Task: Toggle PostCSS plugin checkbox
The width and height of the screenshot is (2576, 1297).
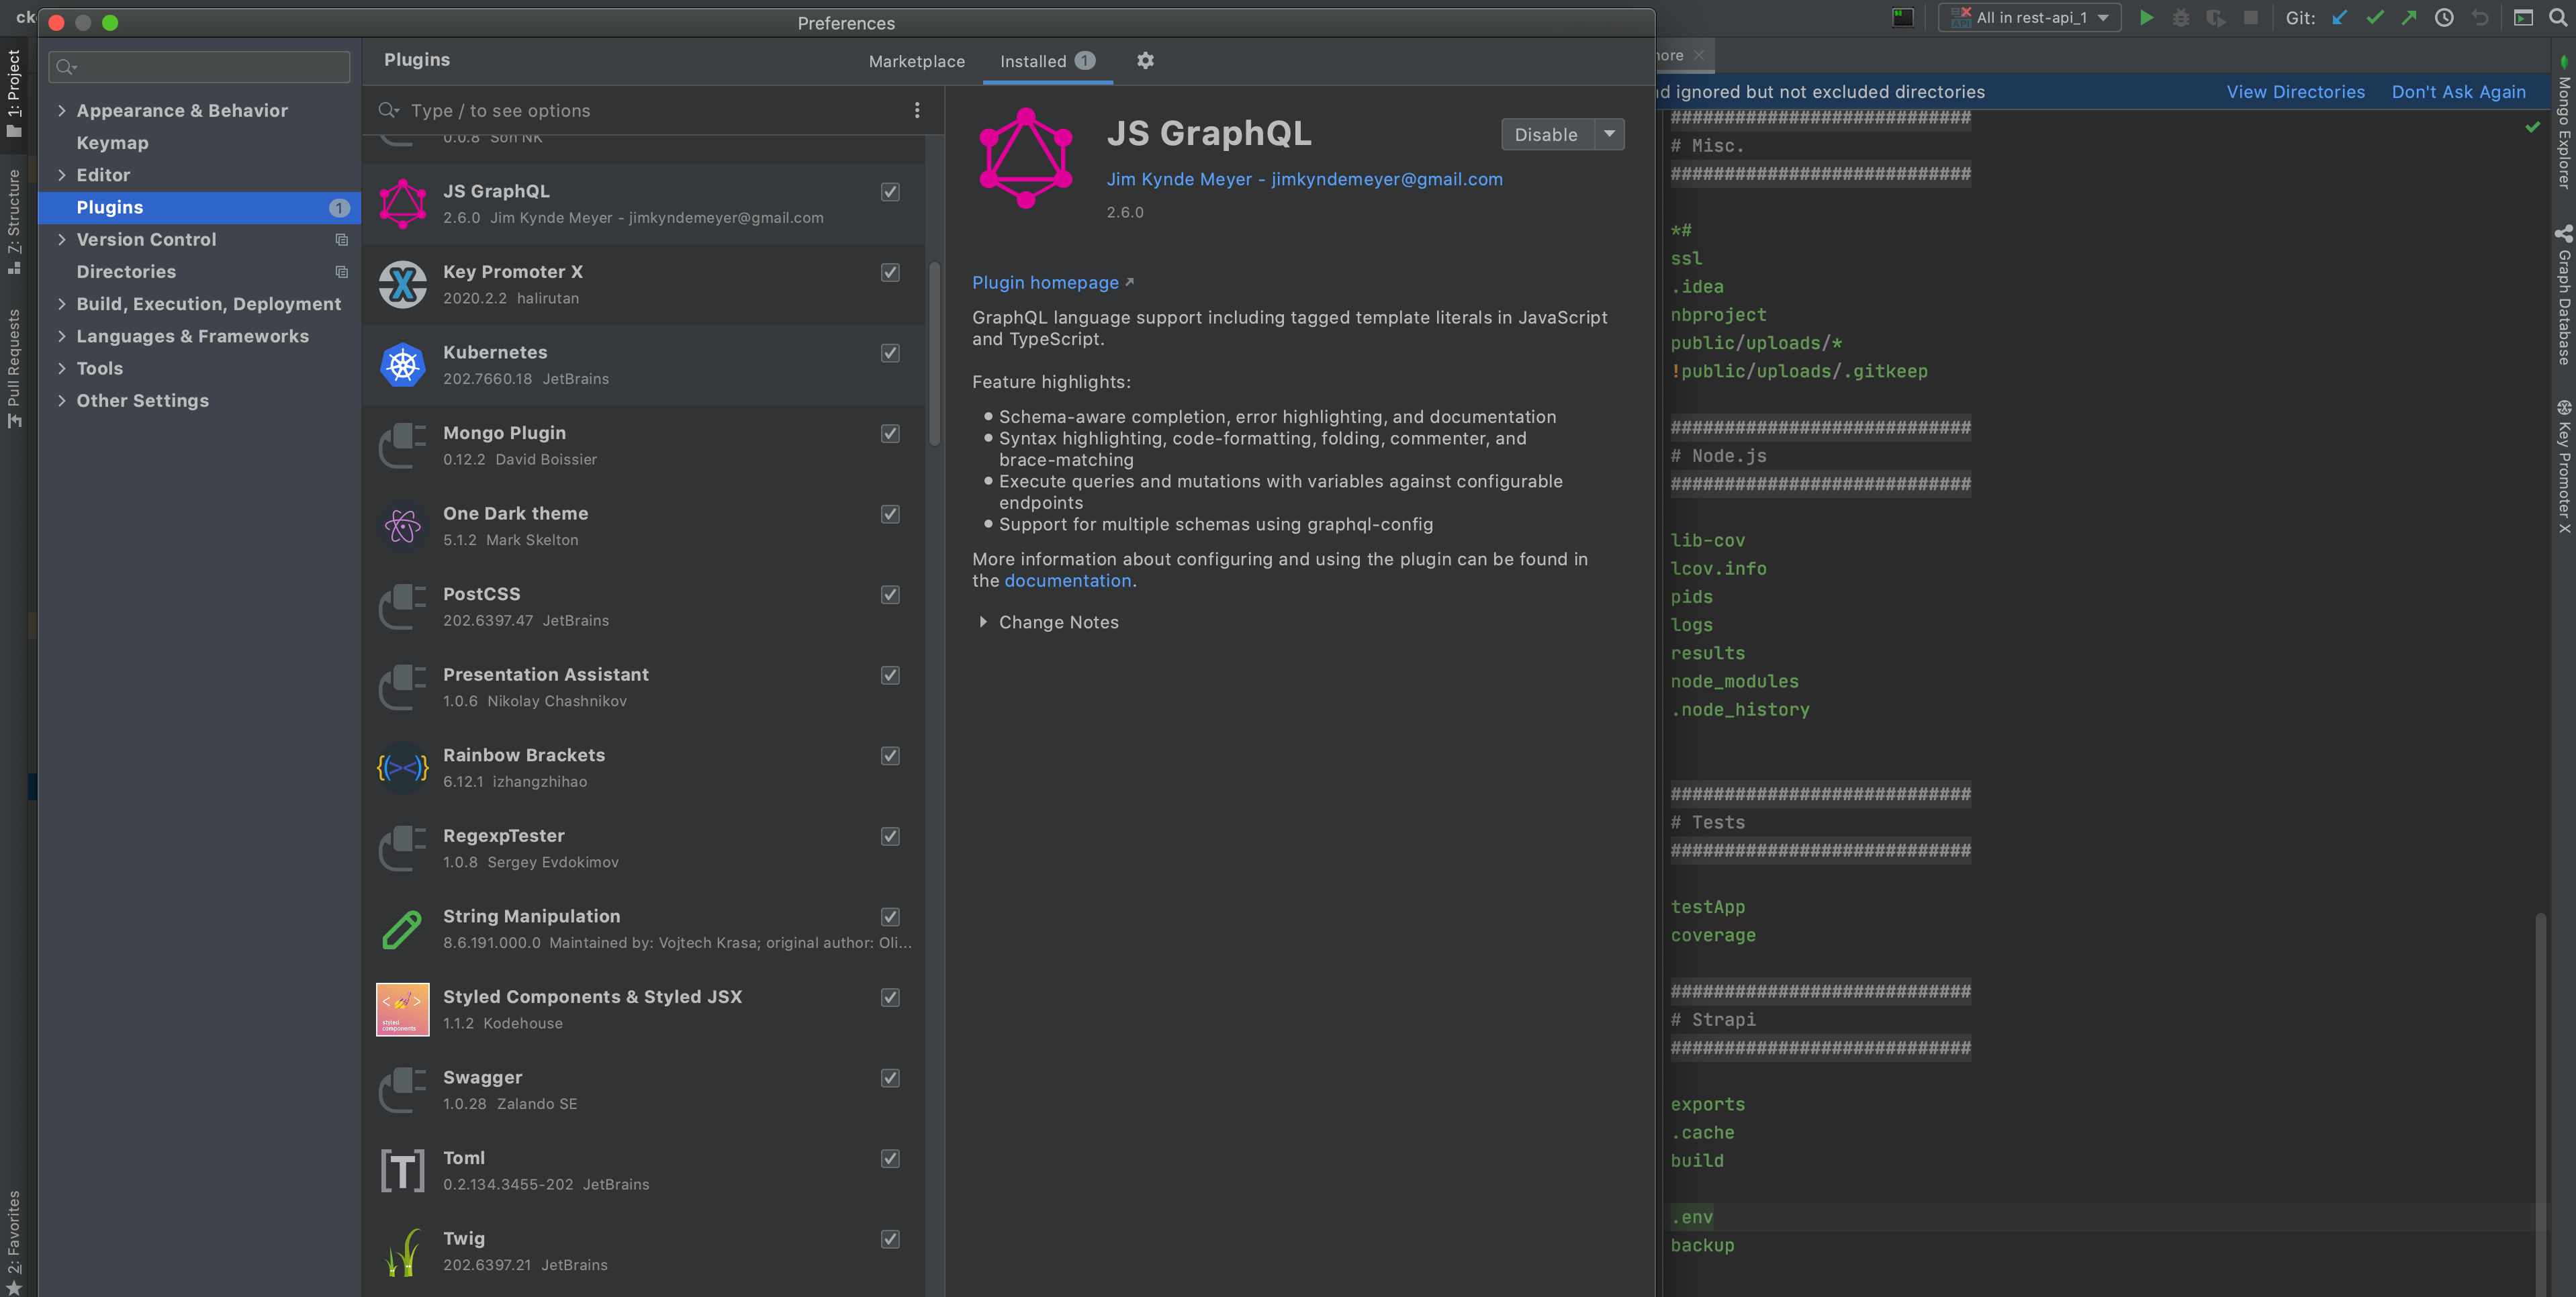Action: [x=890, y=595]
